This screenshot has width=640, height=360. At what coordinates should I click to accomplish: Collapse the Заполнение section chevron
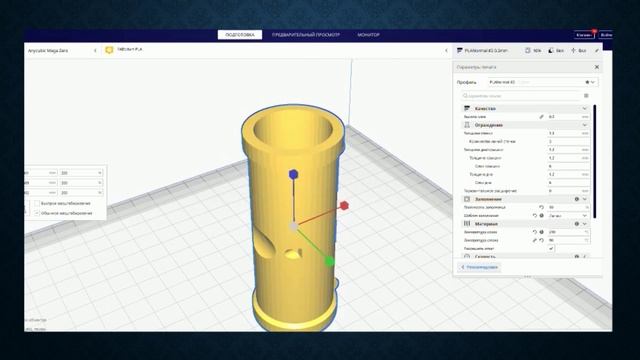click(584, 199)
